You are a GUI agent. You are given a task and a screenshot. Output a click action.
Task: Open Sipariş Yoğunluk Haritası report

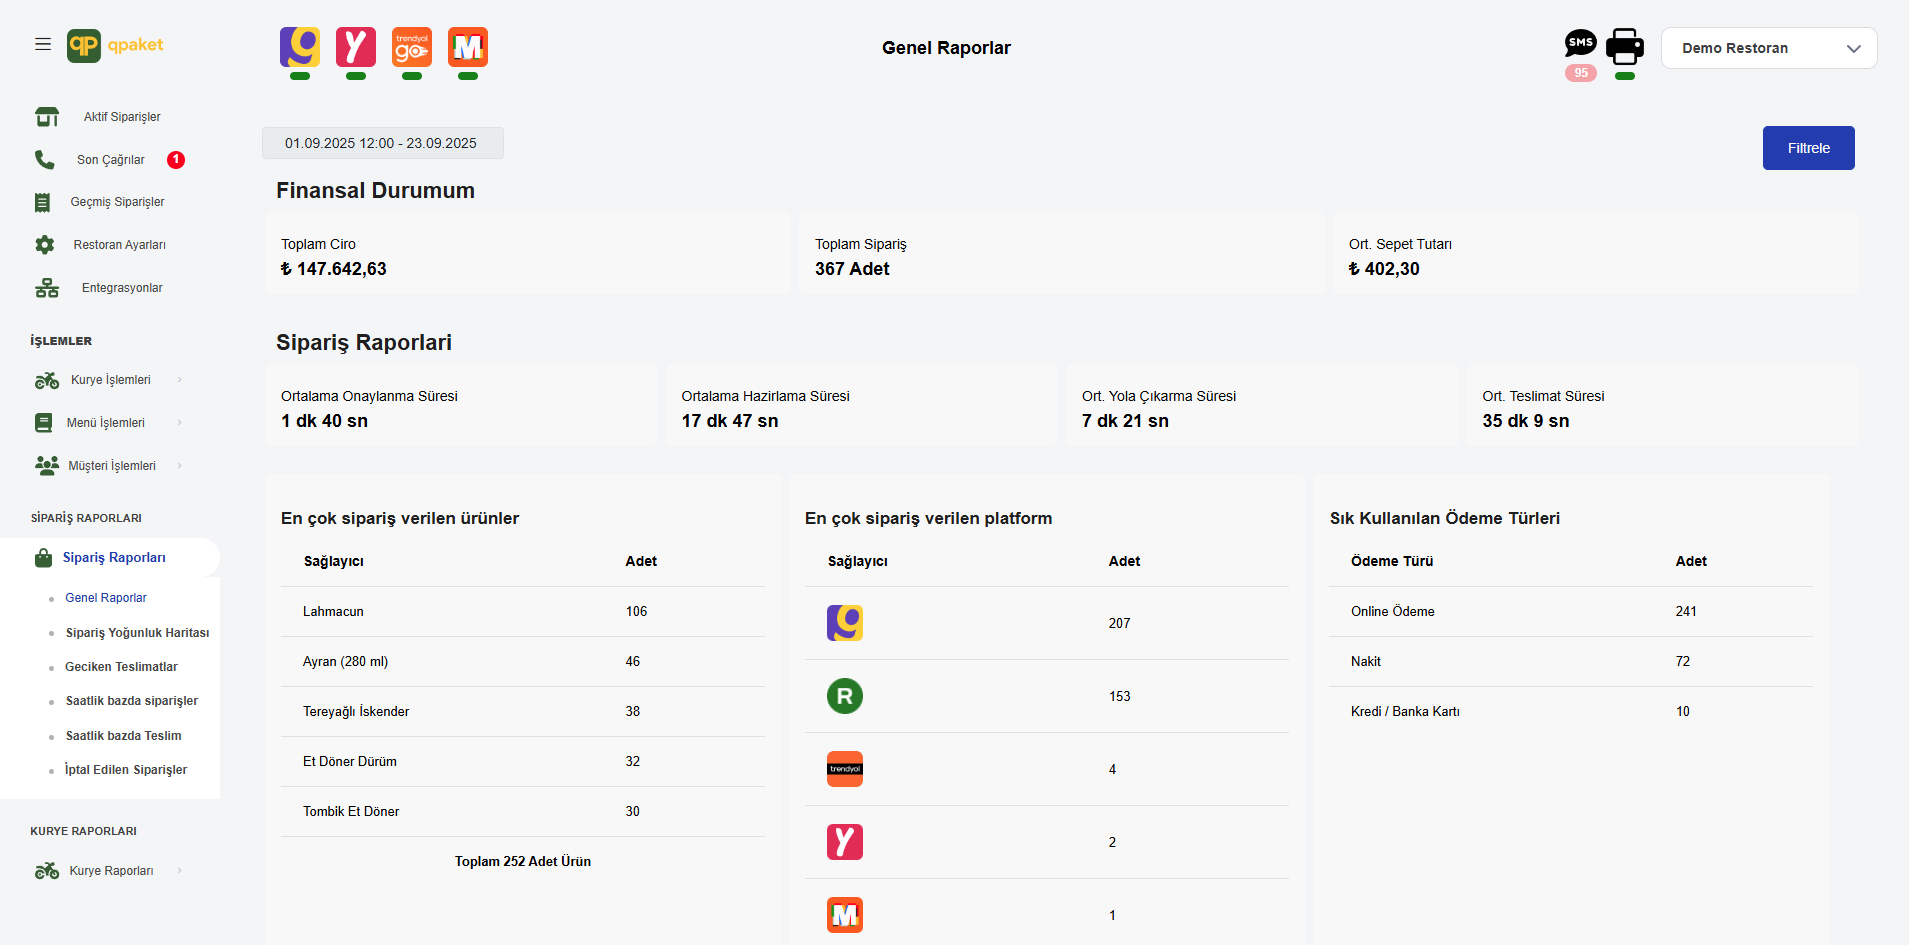tap(137, 633)
